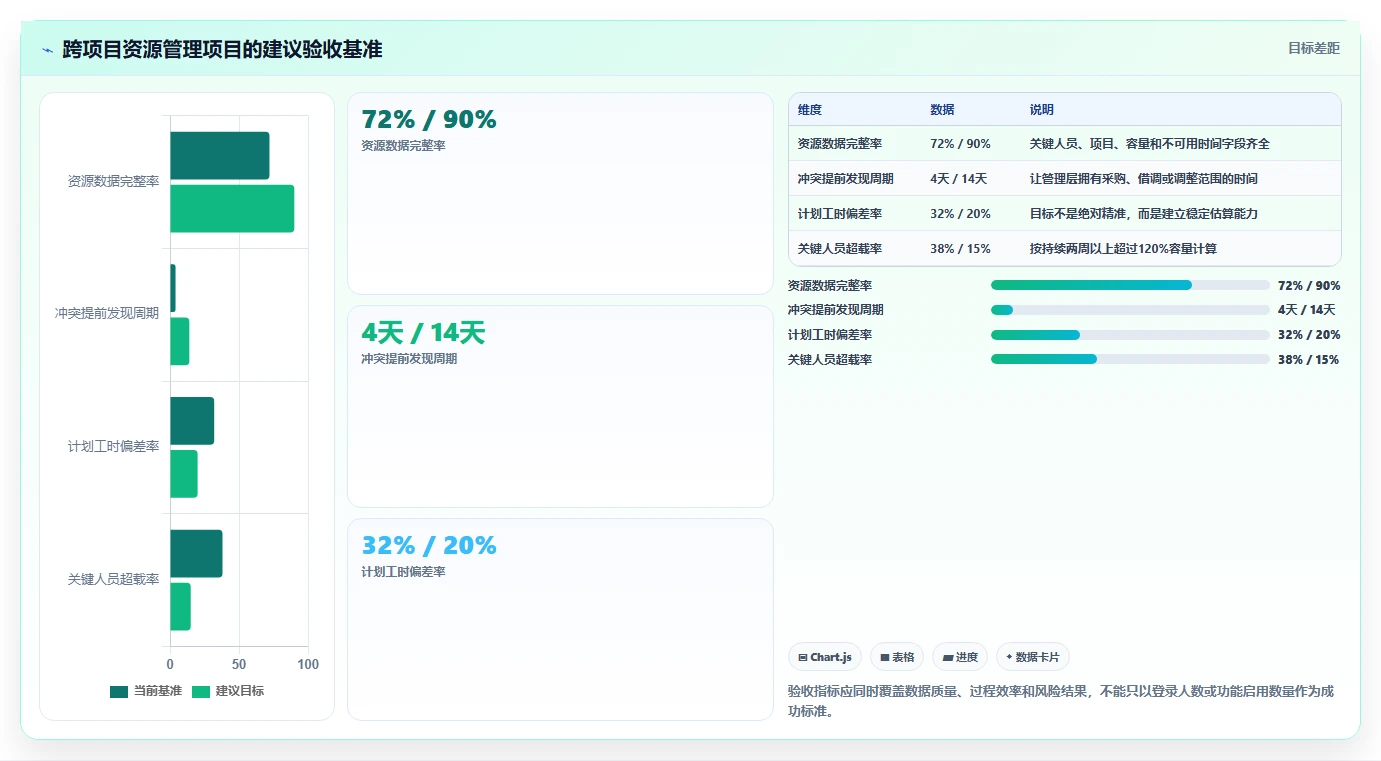Select the 数据卡片 tag chip
The image size is (1381, 761).
(1033, 657)
